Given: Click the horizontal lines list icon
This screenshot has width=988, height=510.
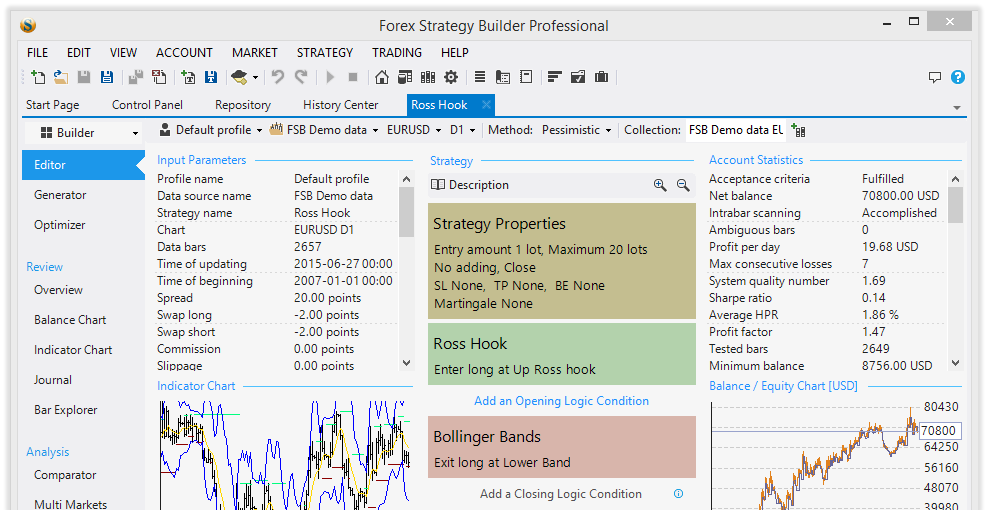Looking at the screenshot, I should [480, 77].
